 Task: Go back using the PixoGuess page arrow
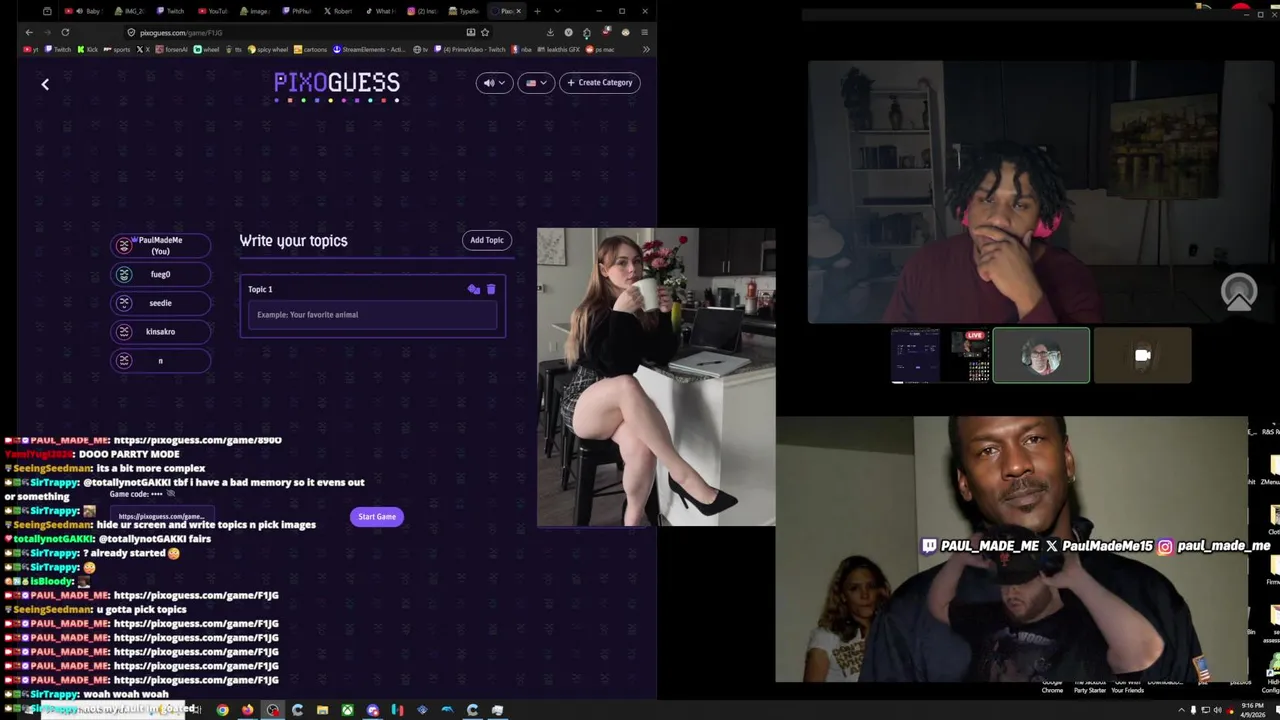click(x=45, y=84)
